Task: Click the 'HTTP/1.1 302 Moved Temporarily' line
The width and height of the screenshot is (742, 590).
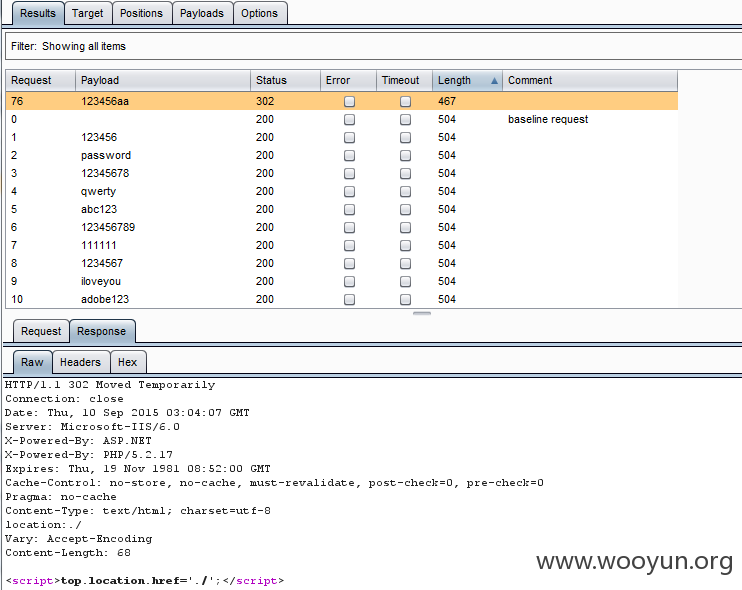Action: tap(110, 385)
